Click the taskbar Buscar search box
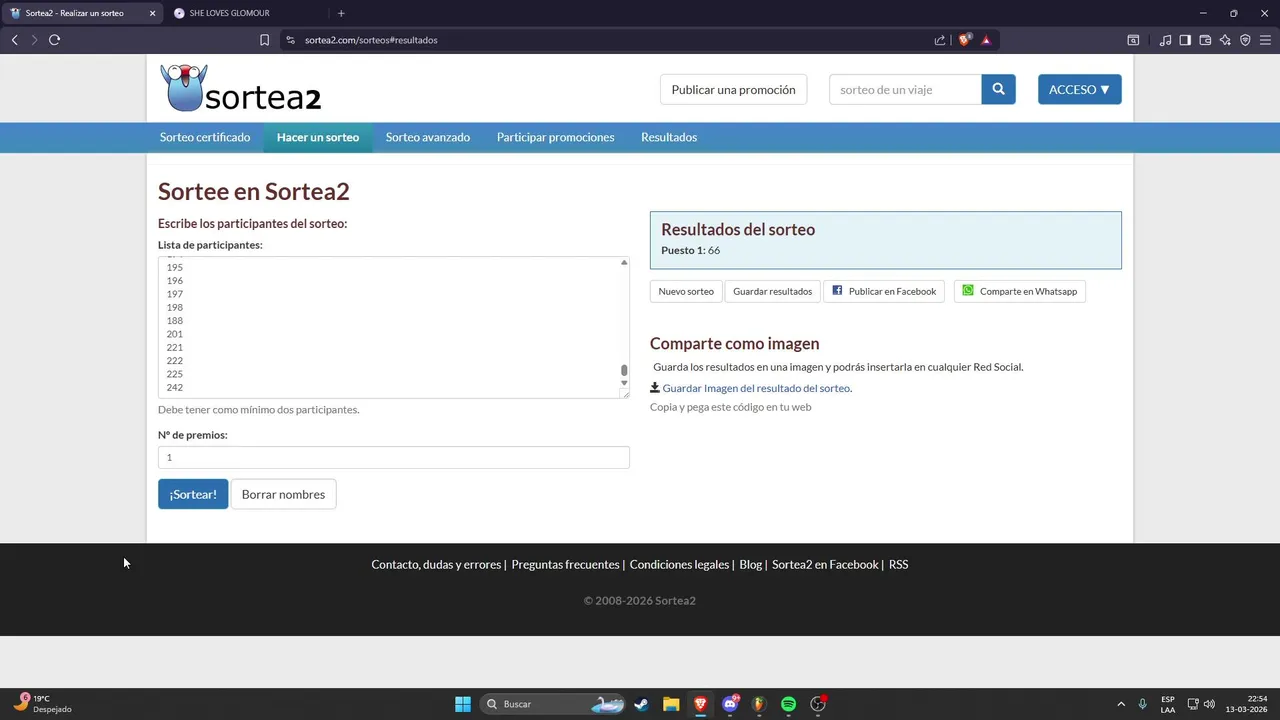 point(552,704)
